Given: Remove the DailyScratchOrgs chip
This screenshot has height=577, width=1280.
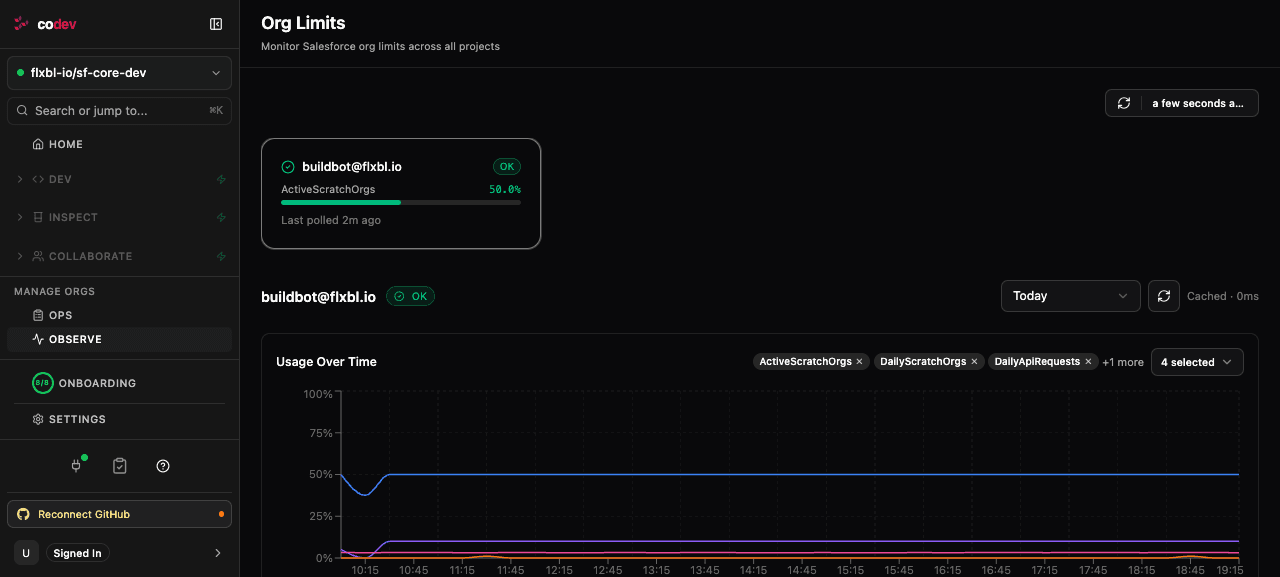Looking at the screenshot, I should pos(974,362).
